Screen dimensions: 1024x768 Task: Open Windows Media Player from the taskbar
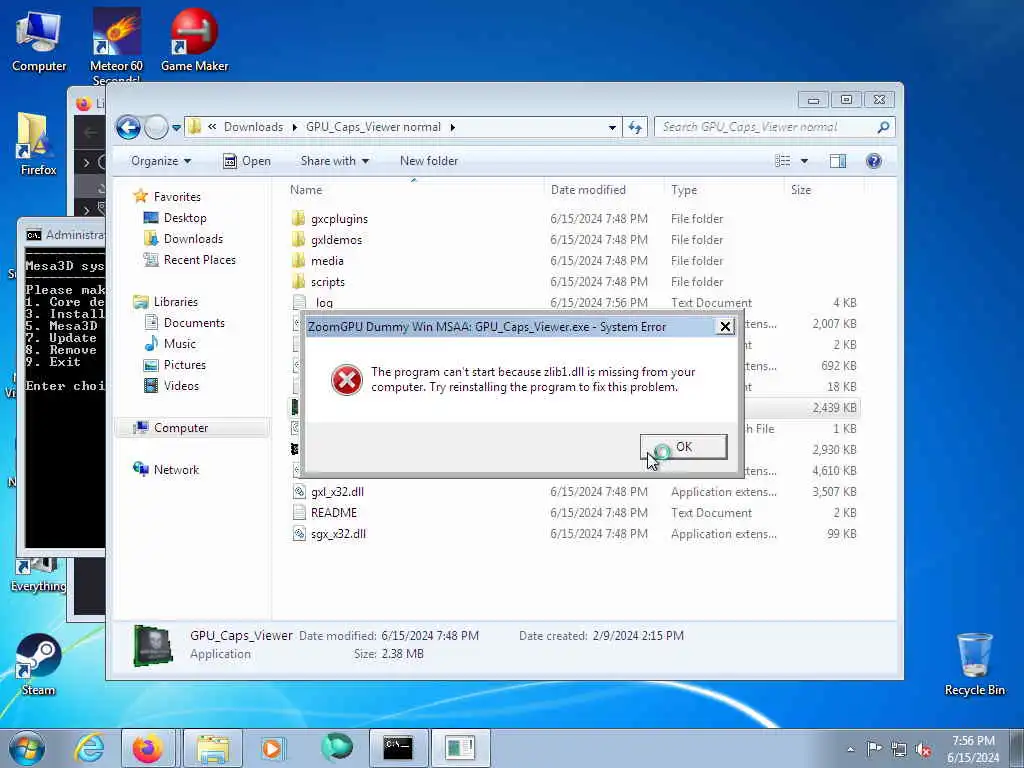coord(272,748)
